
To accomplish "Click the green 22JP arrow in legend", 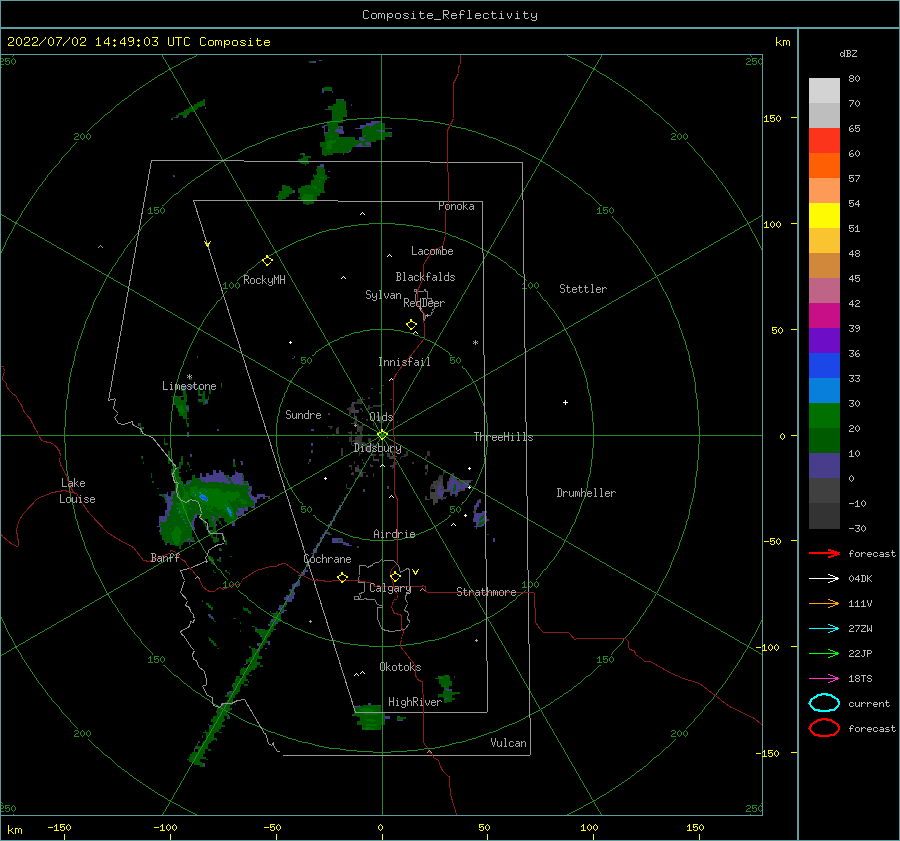I will pos(824,653).
